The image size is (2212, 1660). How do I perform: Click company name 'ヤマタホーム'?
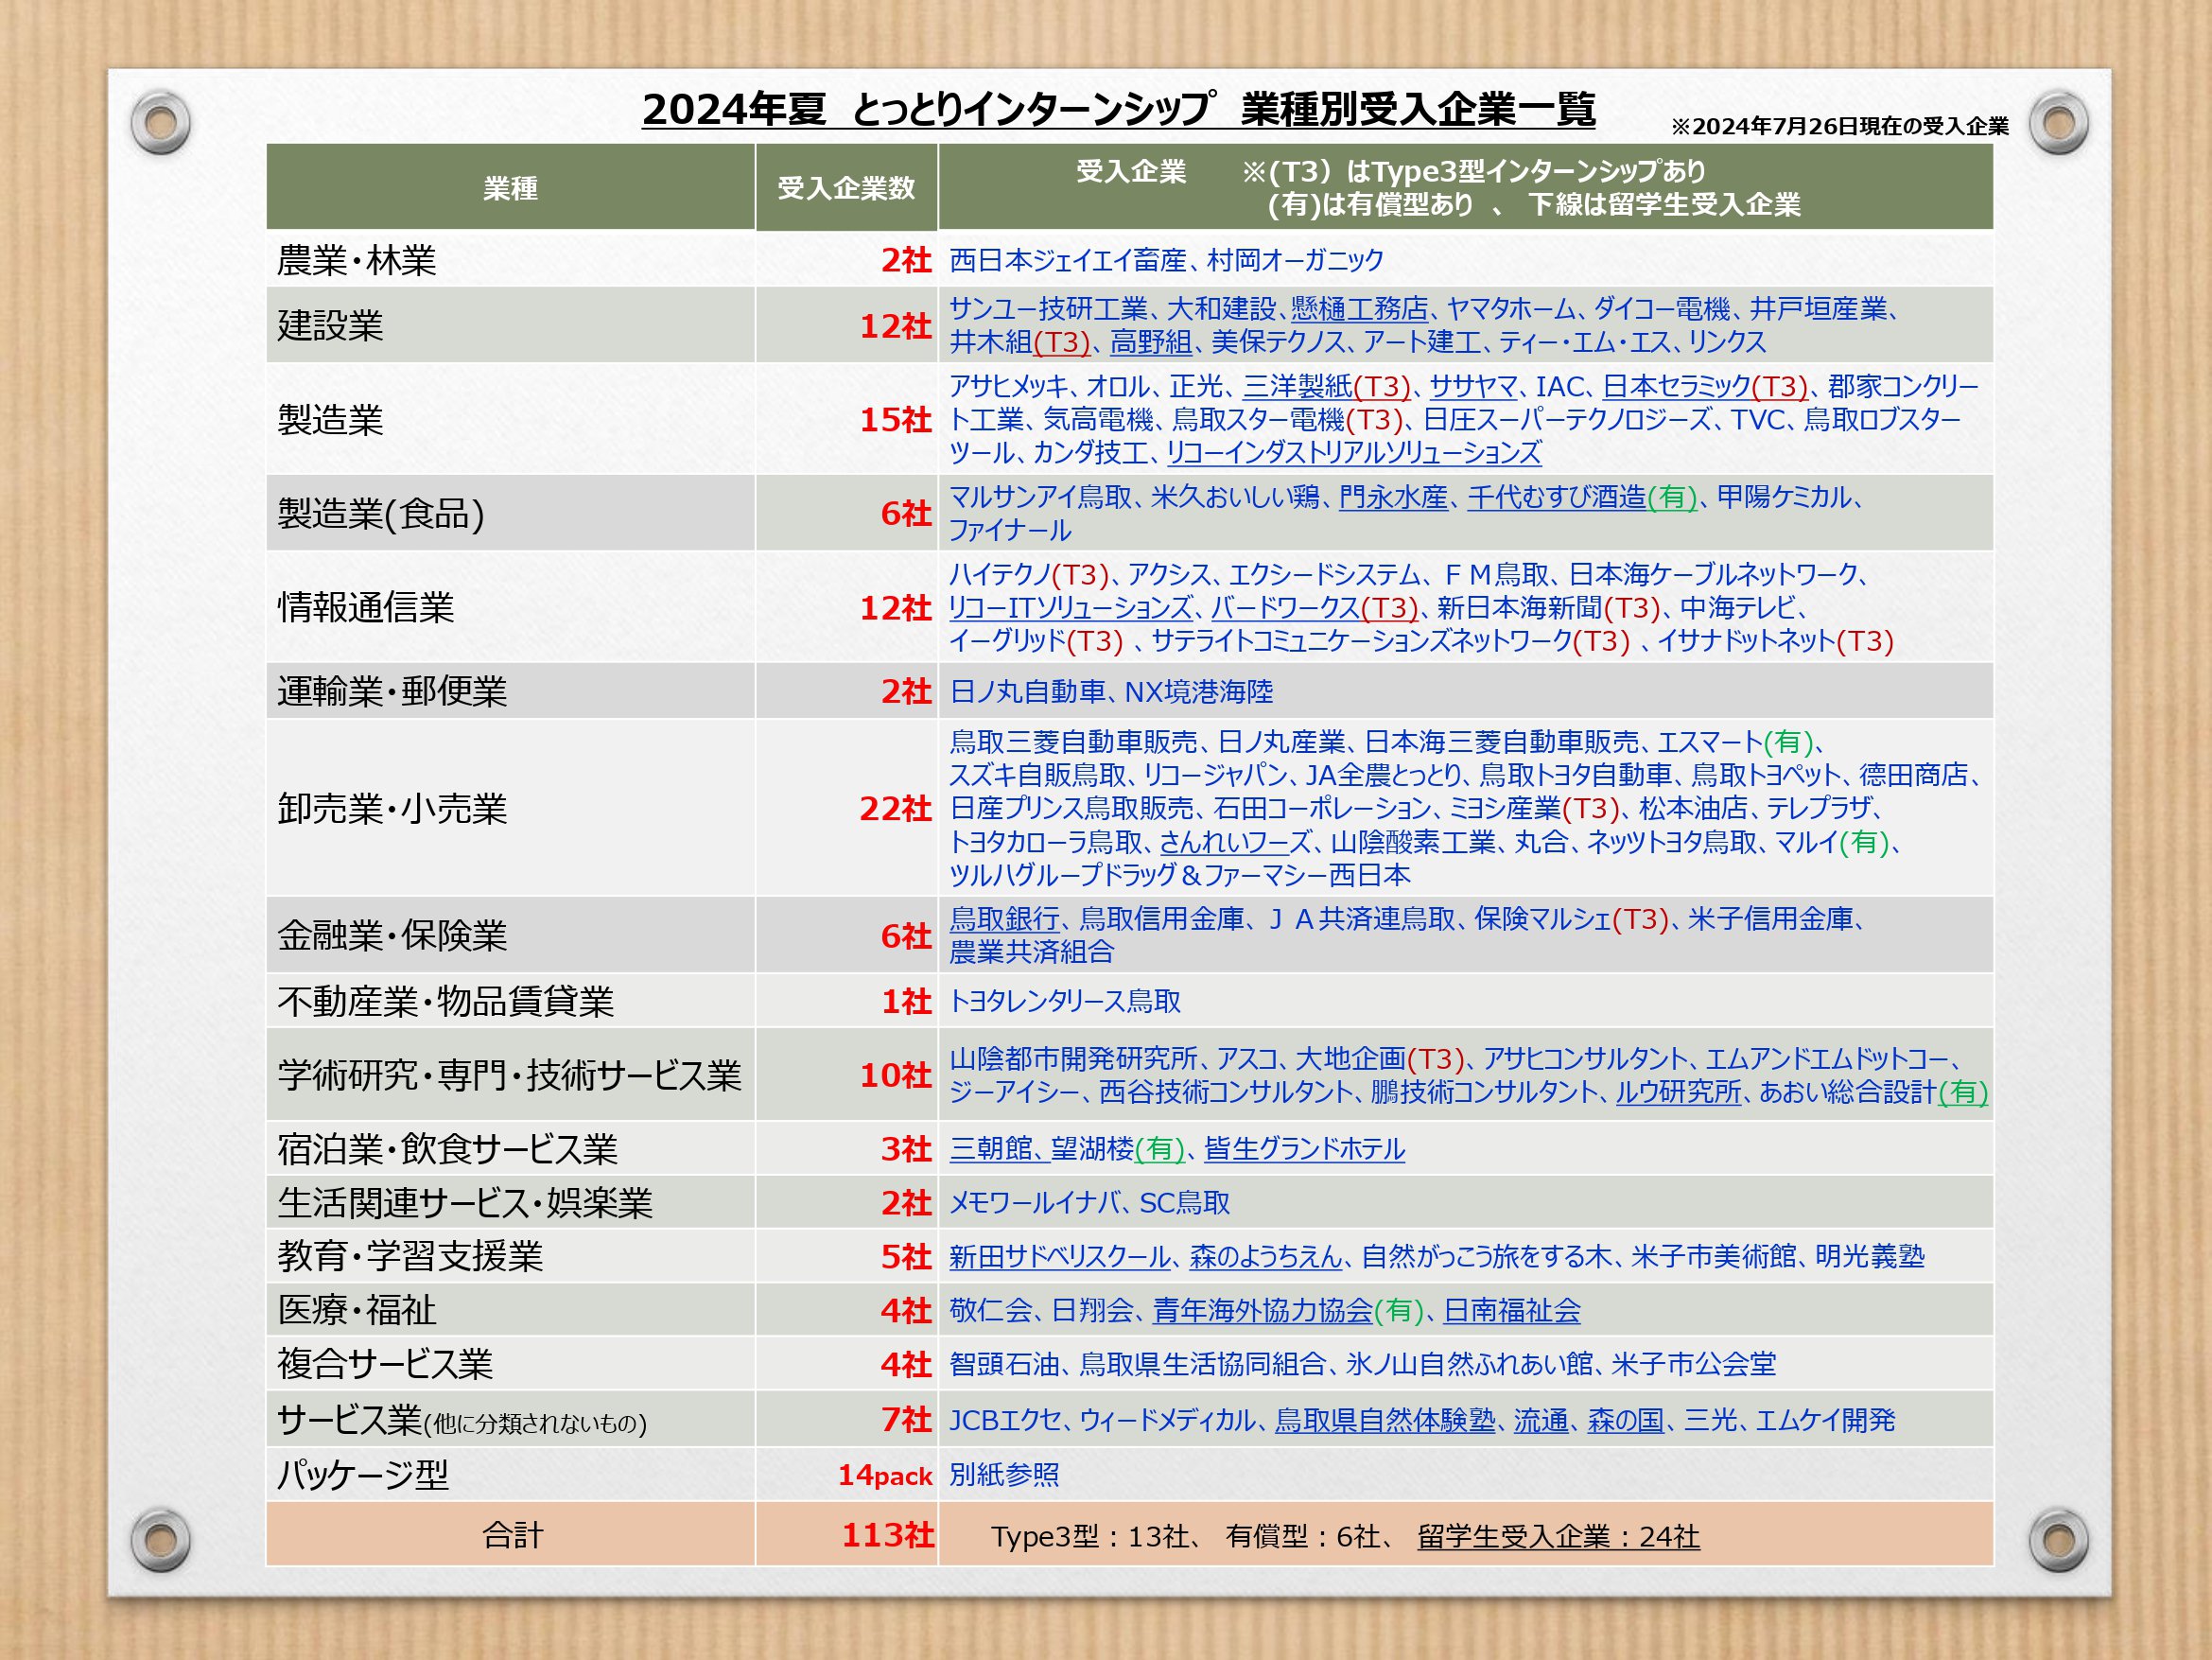[x=1510, y=309]
